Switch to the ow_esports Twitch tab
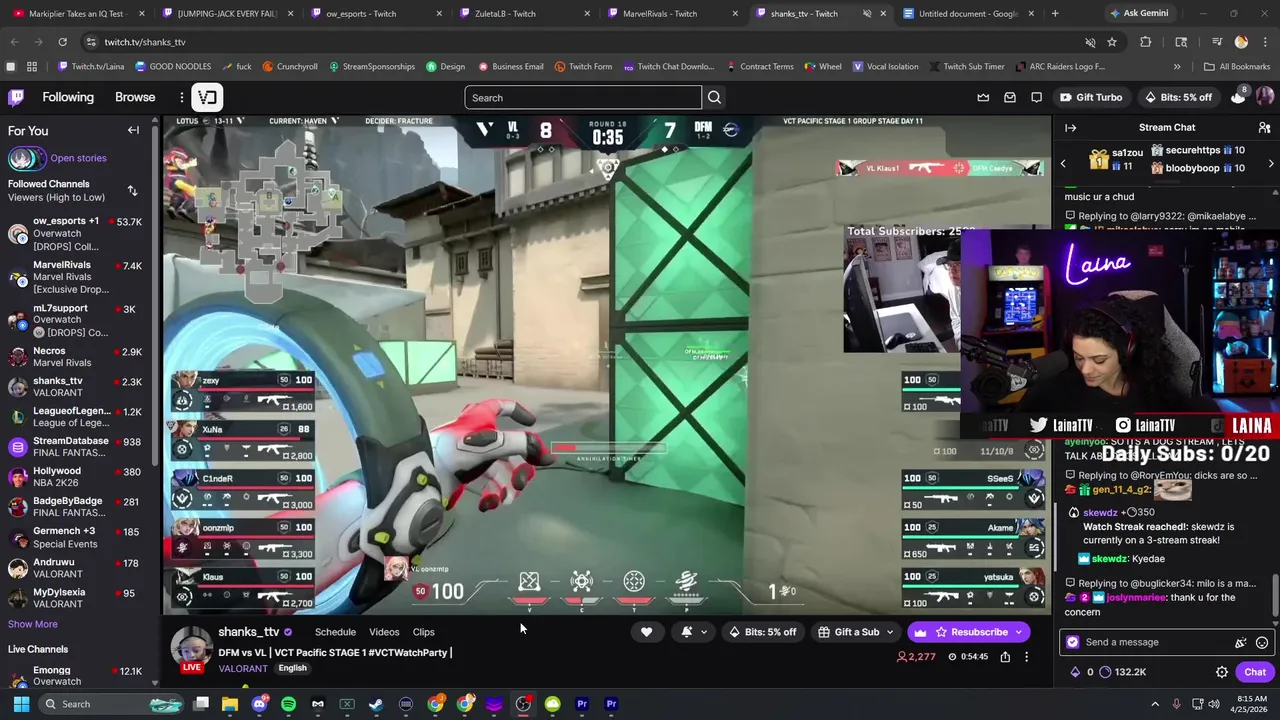 pos(374,14)
